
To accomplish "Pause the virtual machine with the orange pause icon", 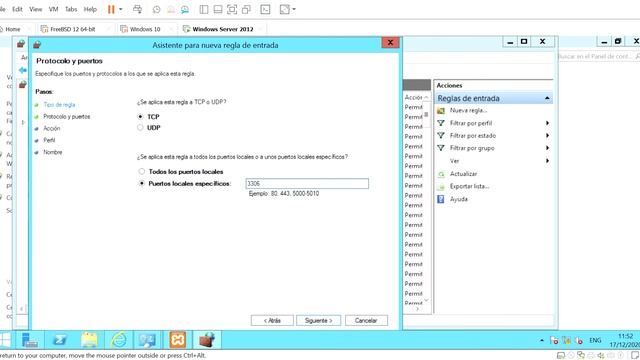I will tap(111, 9).
